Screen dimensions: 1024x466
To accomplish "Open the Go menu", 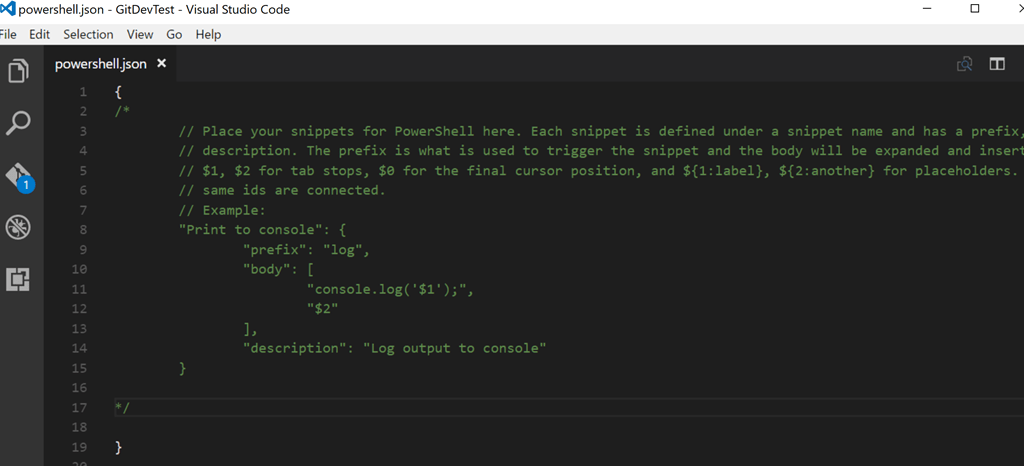I will 174,35.
